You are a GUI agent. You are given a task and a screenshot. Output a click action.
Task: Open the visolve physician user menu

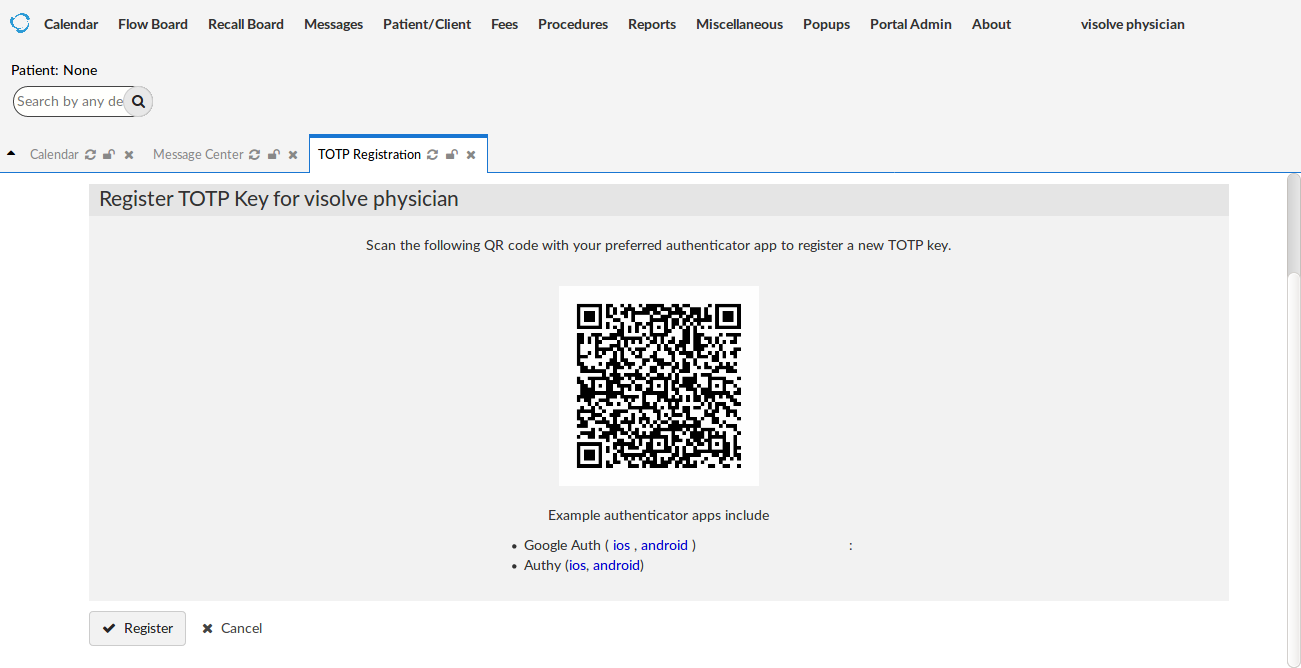tap(1133, 24)
